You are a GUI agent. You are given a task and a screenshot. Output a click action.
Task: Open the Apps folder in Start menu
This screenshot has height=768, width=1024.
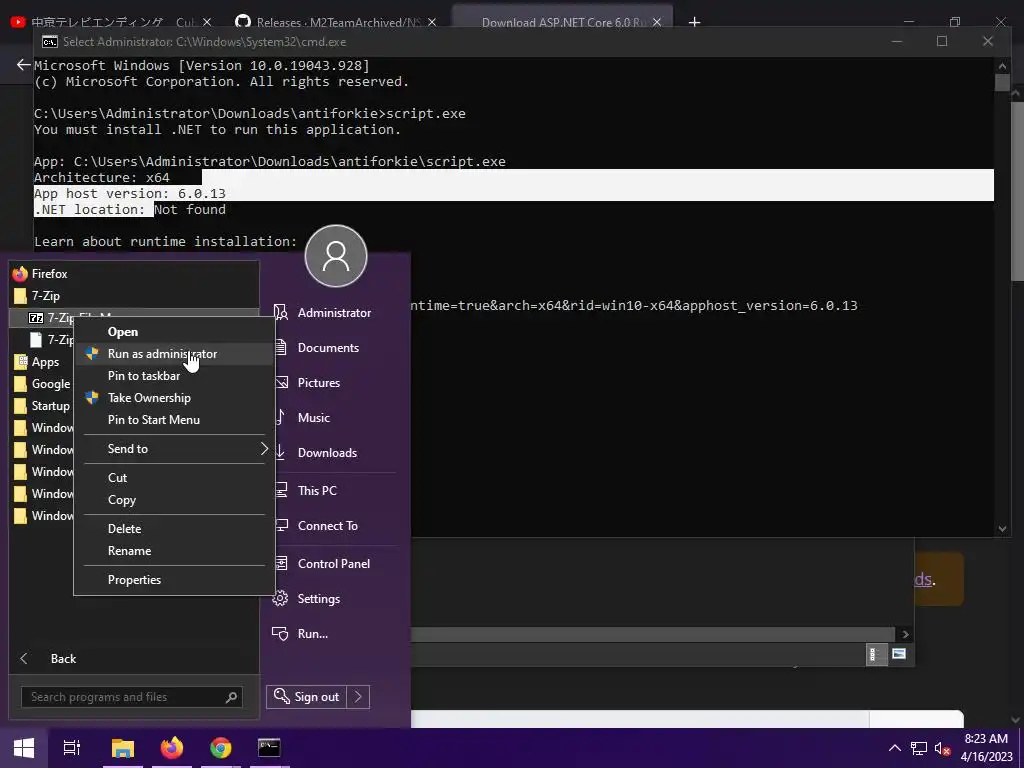click(42, 362)
